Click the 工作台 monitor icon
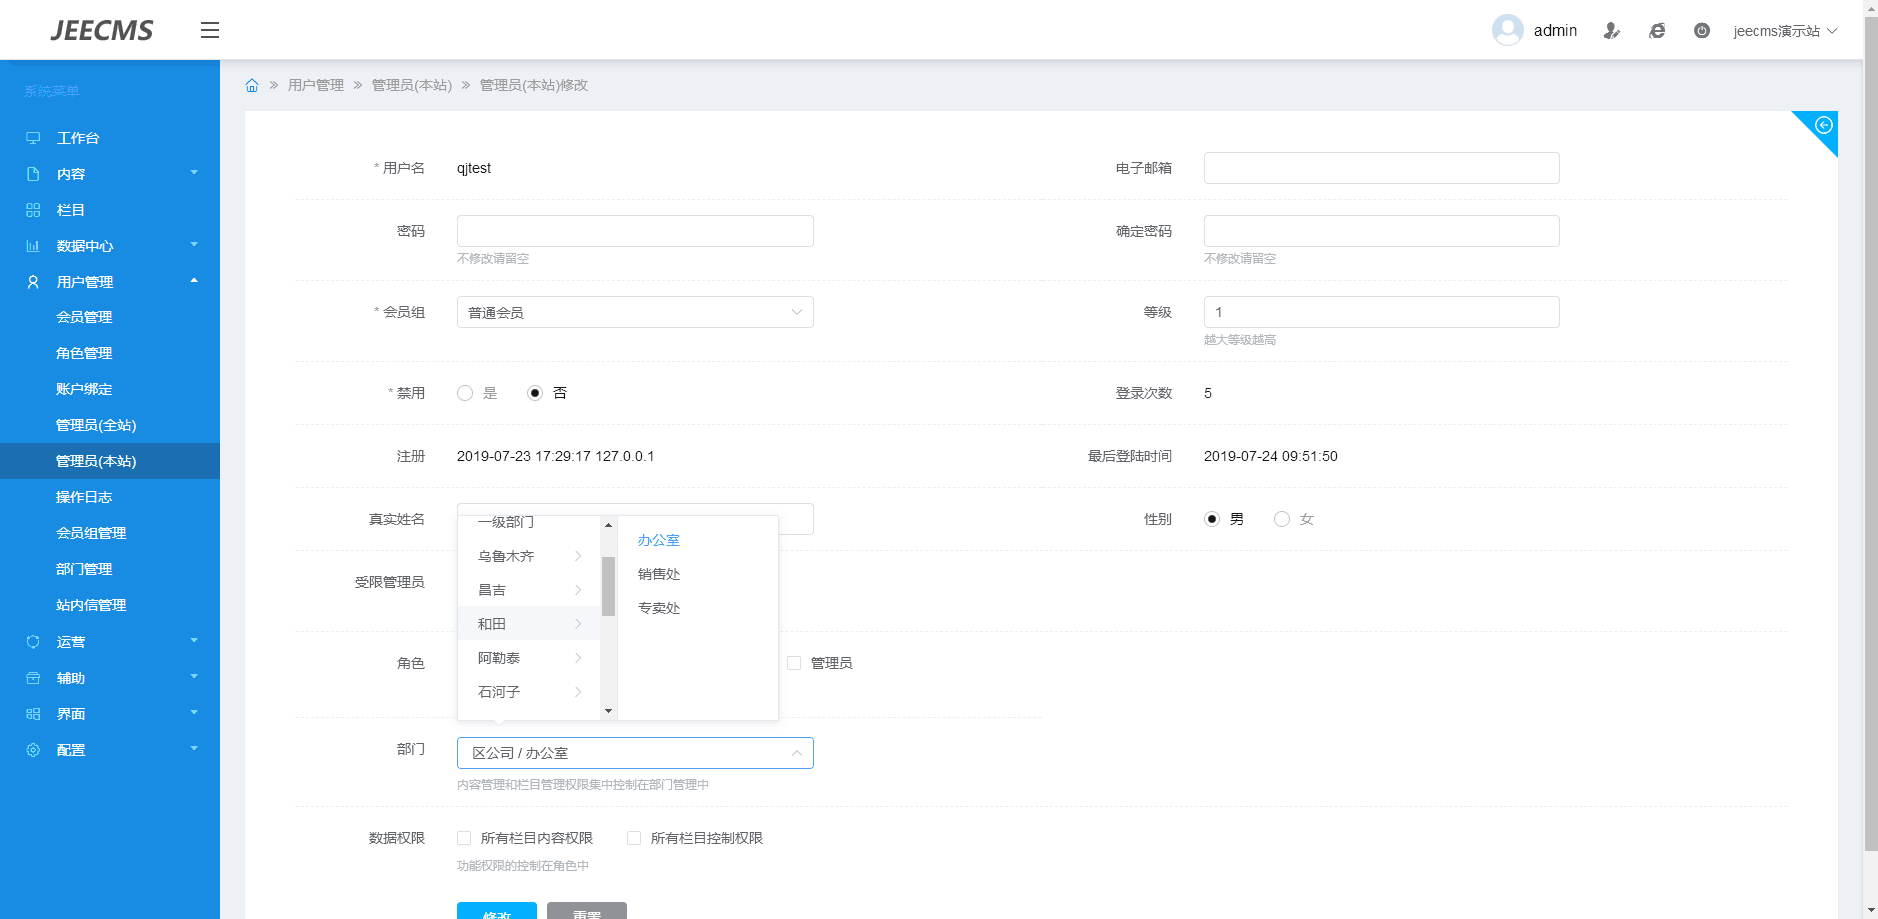The width and height of the screenshot is (1878, 919). pyautogui.click(x=33, y=138)
